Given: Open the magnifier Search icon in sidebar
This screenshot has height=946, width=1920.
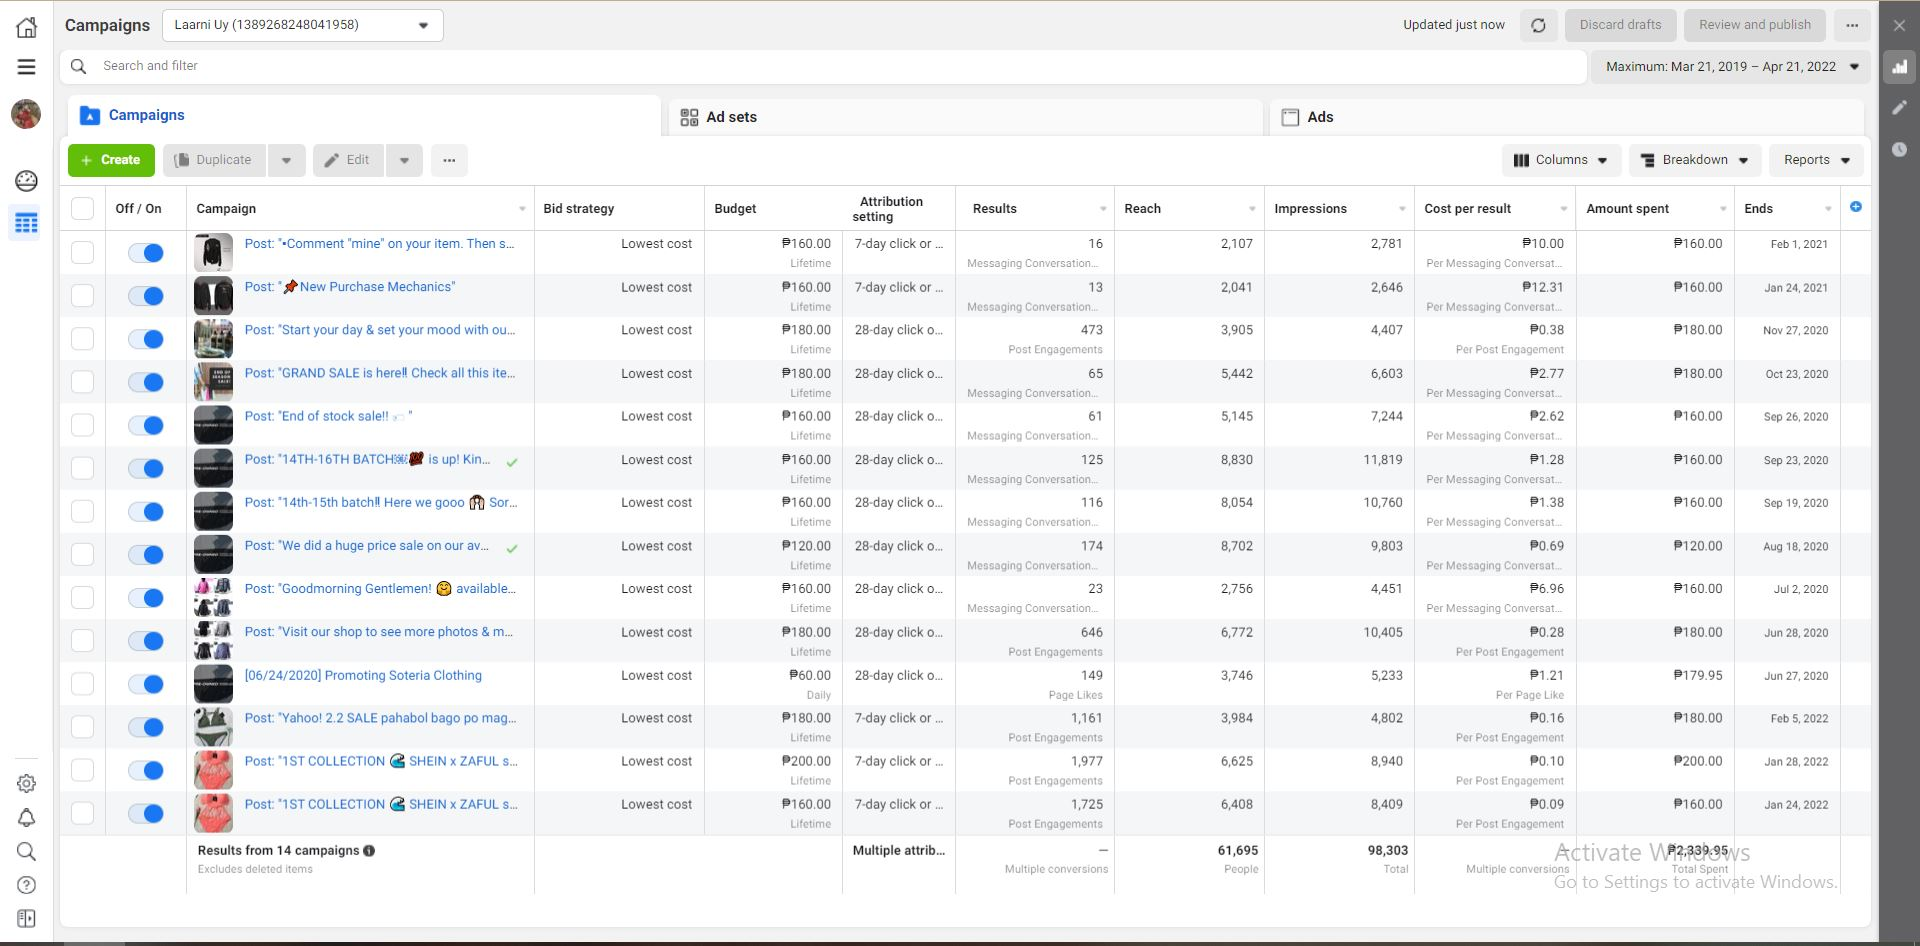Looking at the screenshot, I should click(27, 852).
